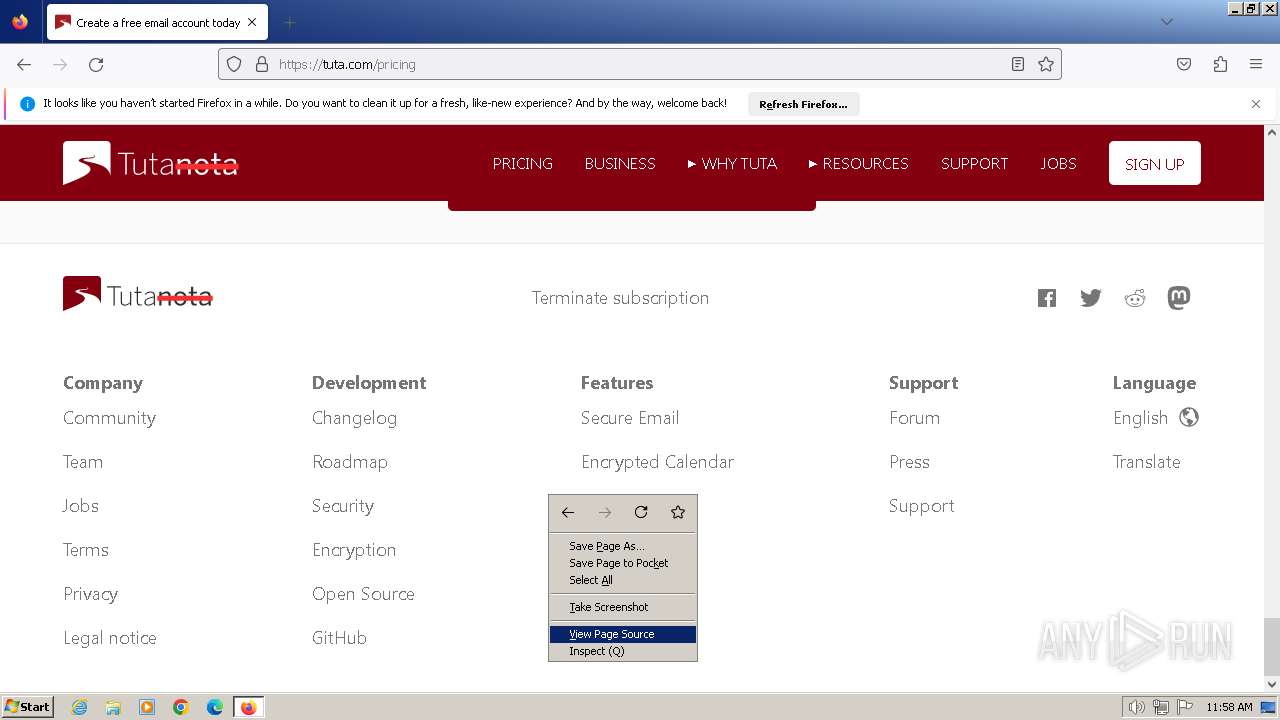
Task: Open the Press footer link
Action: (x=909, y=462)
